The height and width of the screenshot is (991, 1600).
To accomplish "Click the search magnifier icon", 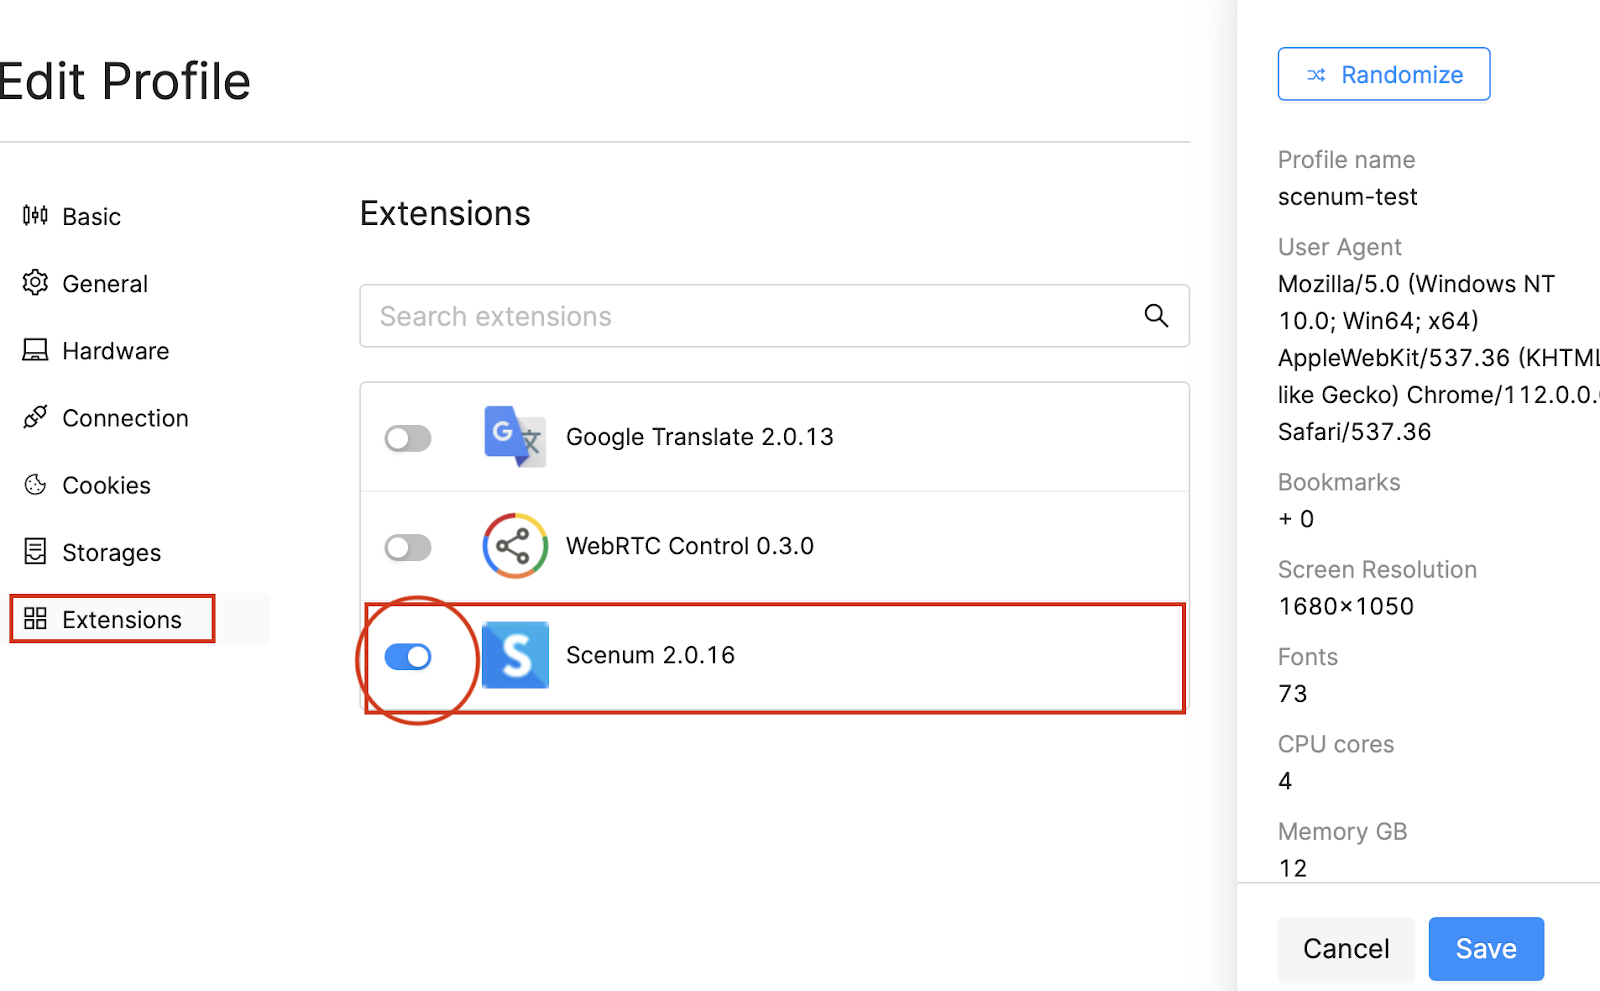I will coord(1156,316).
